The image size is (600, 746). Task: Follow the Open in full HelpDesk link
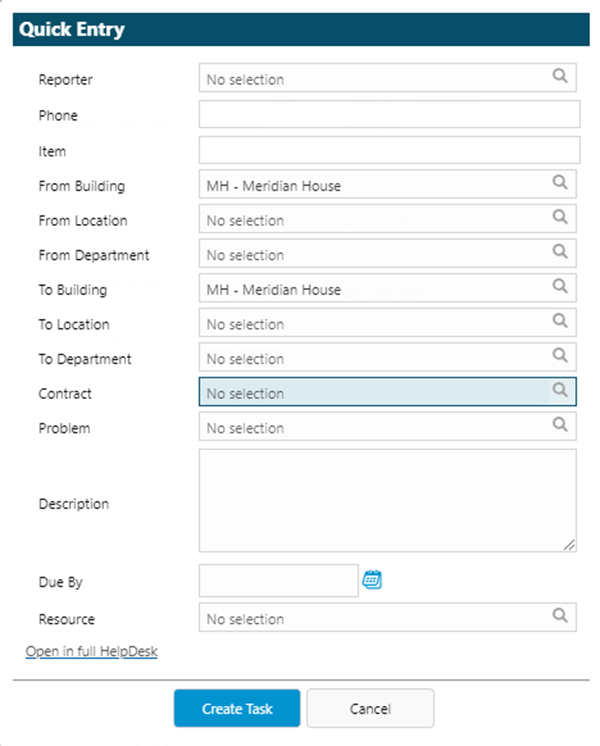click(91, 652)
